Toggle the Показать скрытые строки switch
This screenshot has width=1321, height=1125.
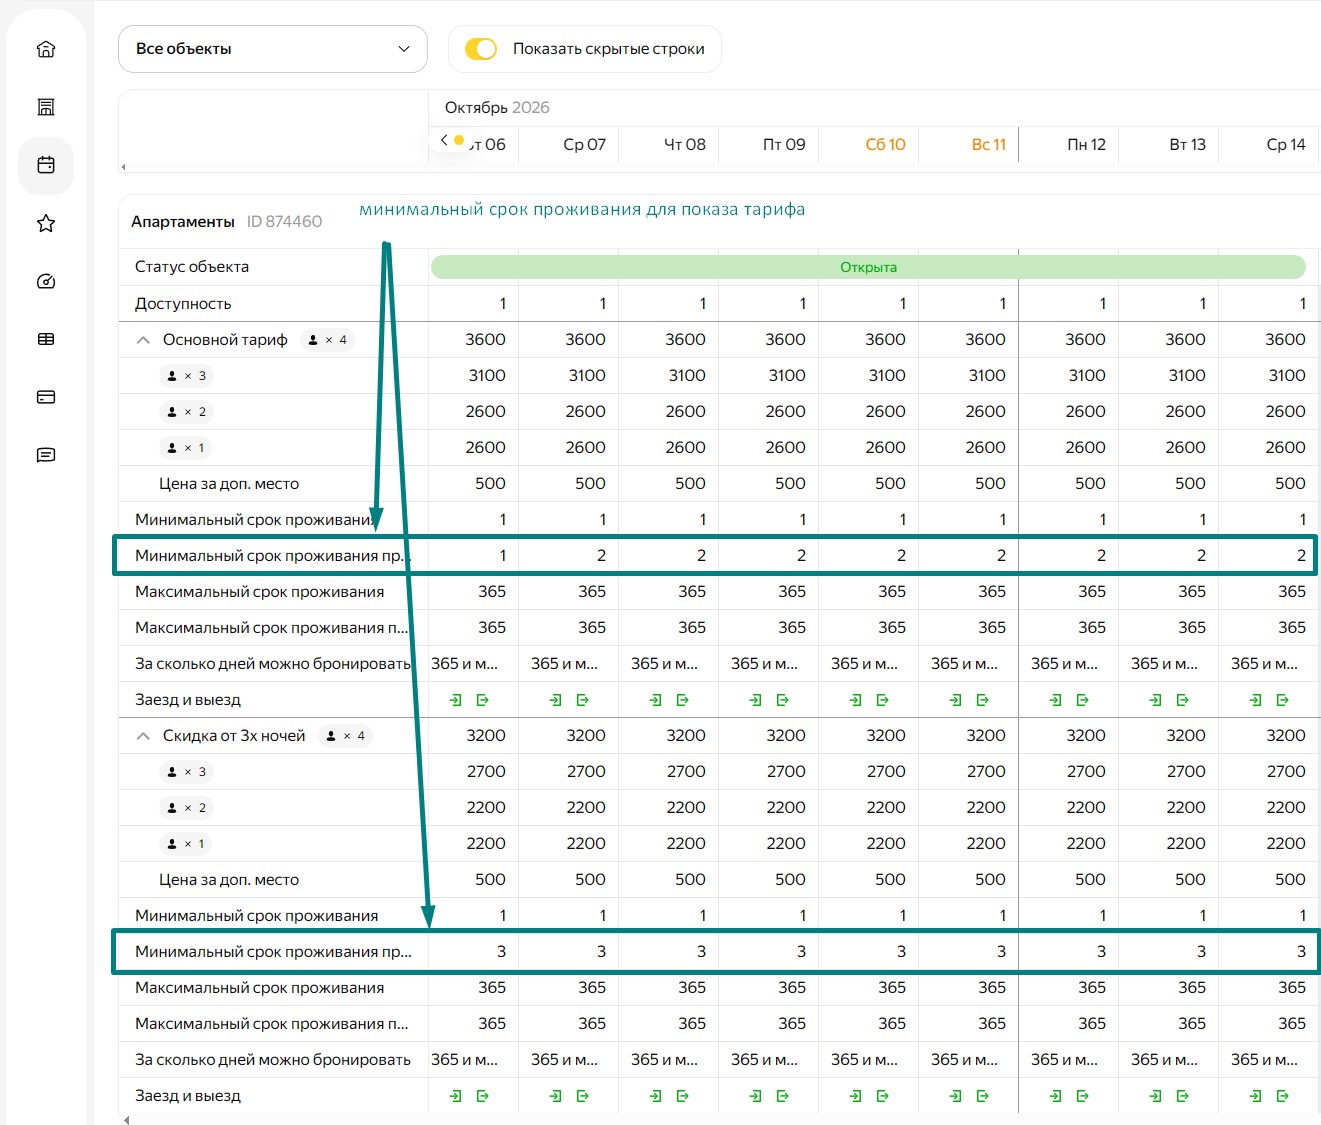481,49
